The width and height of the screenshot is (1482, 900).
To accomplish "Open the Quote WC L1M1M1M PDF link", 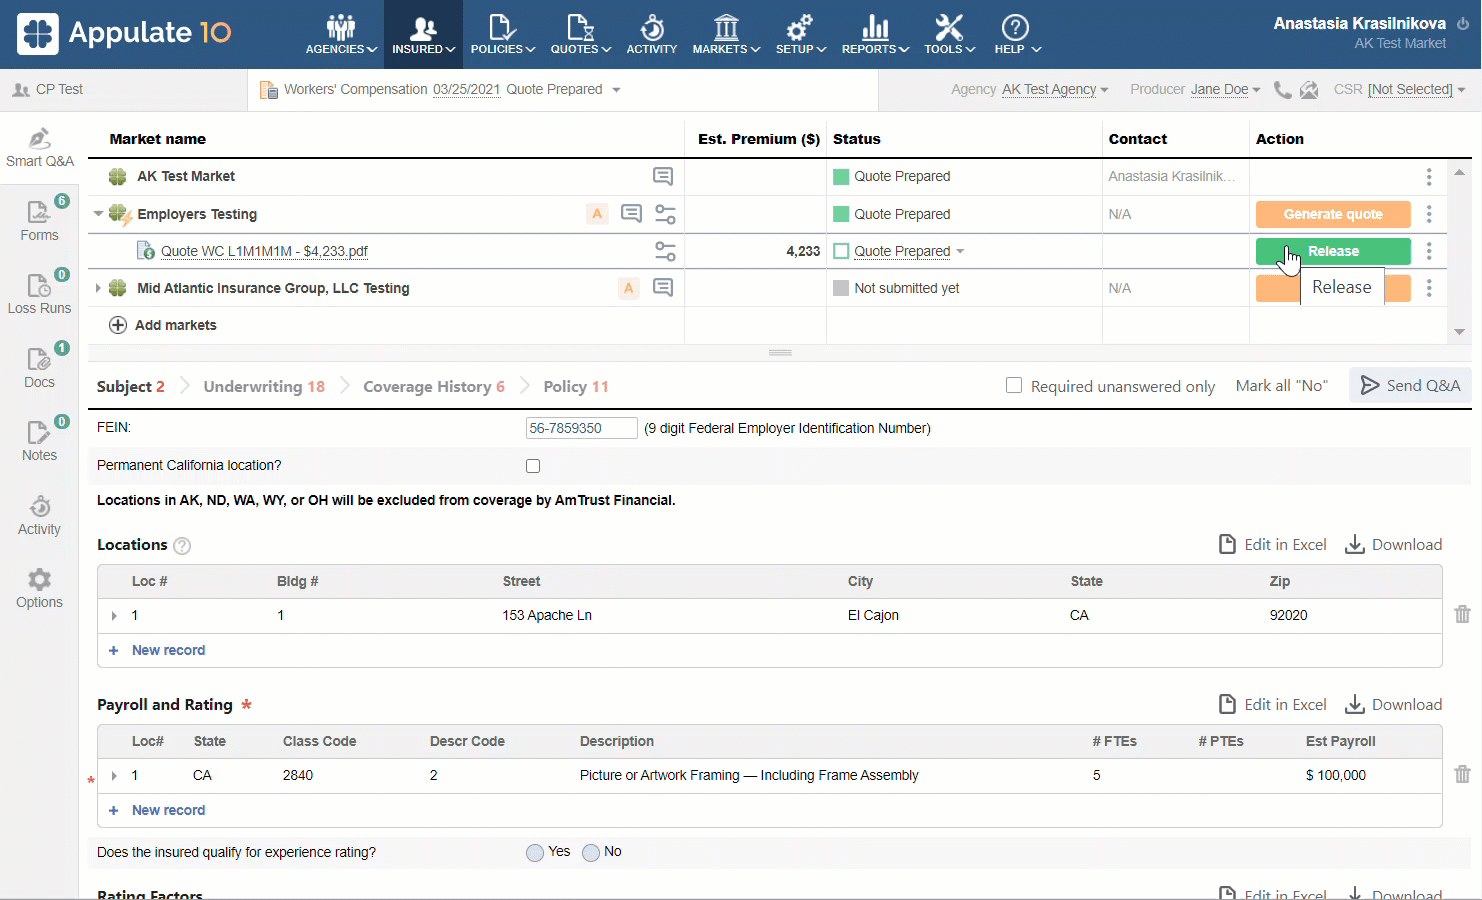I will tap(264, 251).
